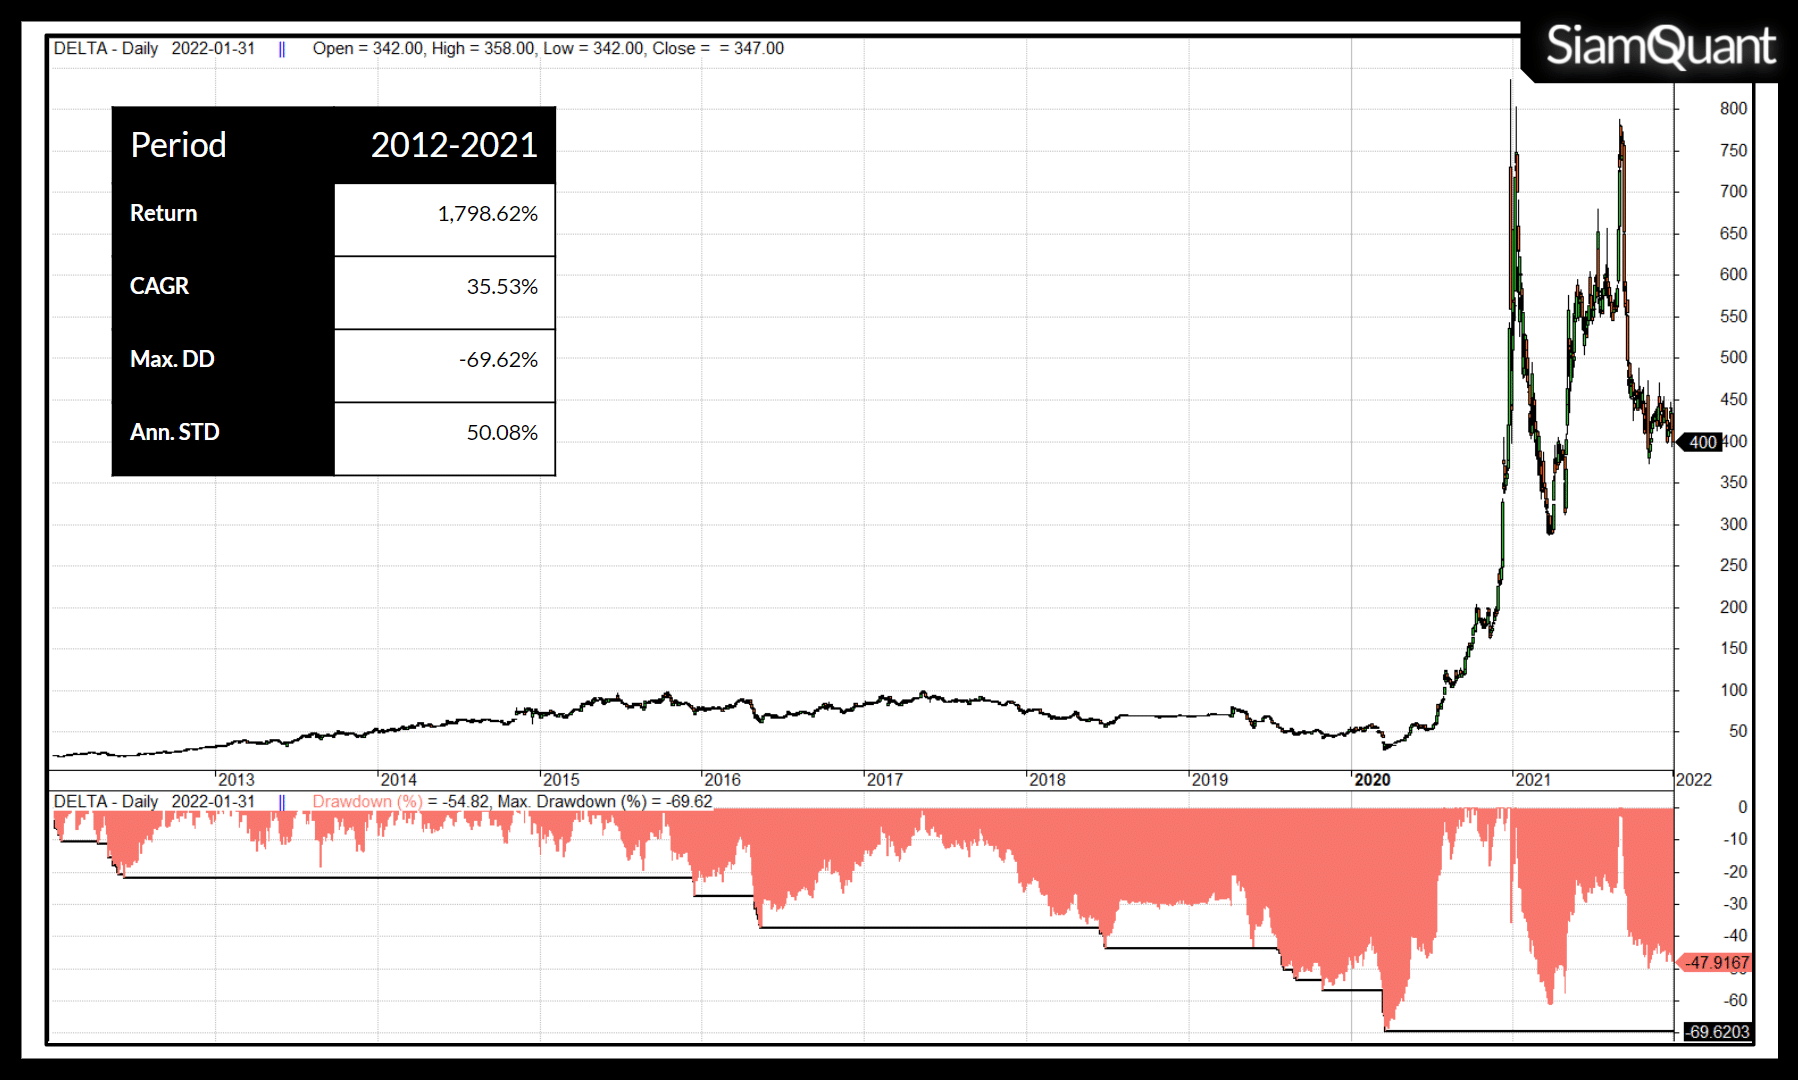Click the blue marker in the drawdown pane header

point(282,802)
